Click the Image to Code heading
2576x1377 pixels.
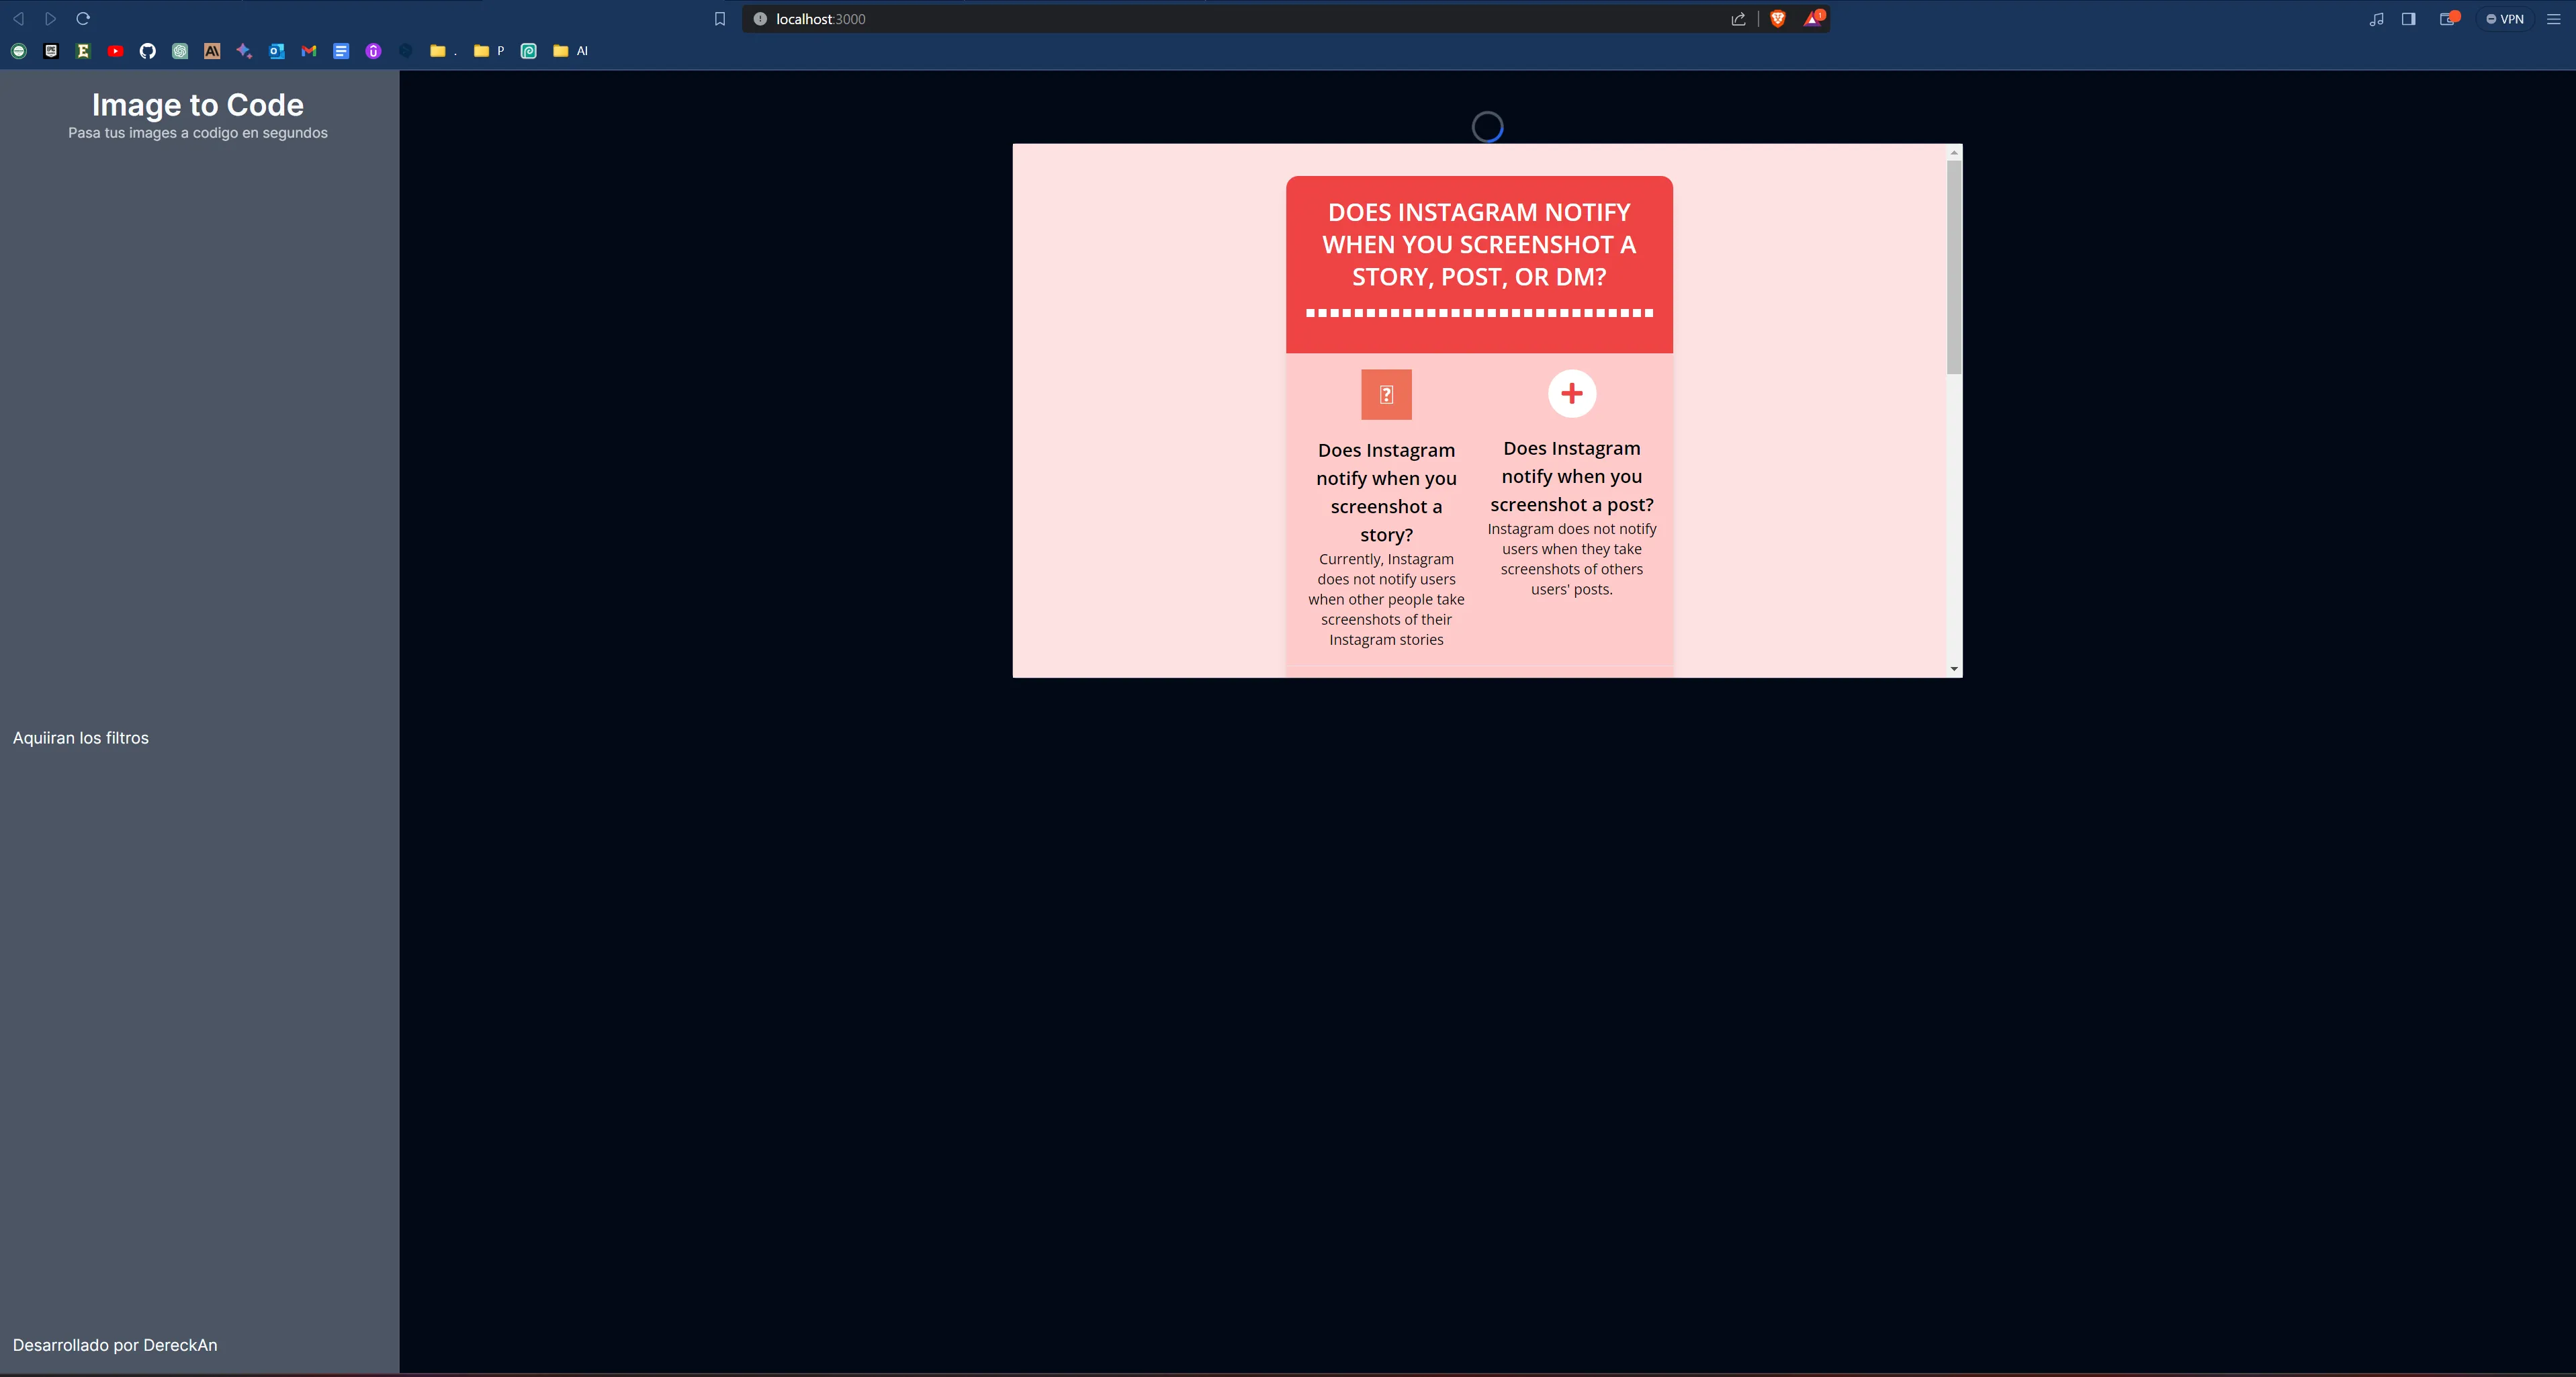(198, 105)
